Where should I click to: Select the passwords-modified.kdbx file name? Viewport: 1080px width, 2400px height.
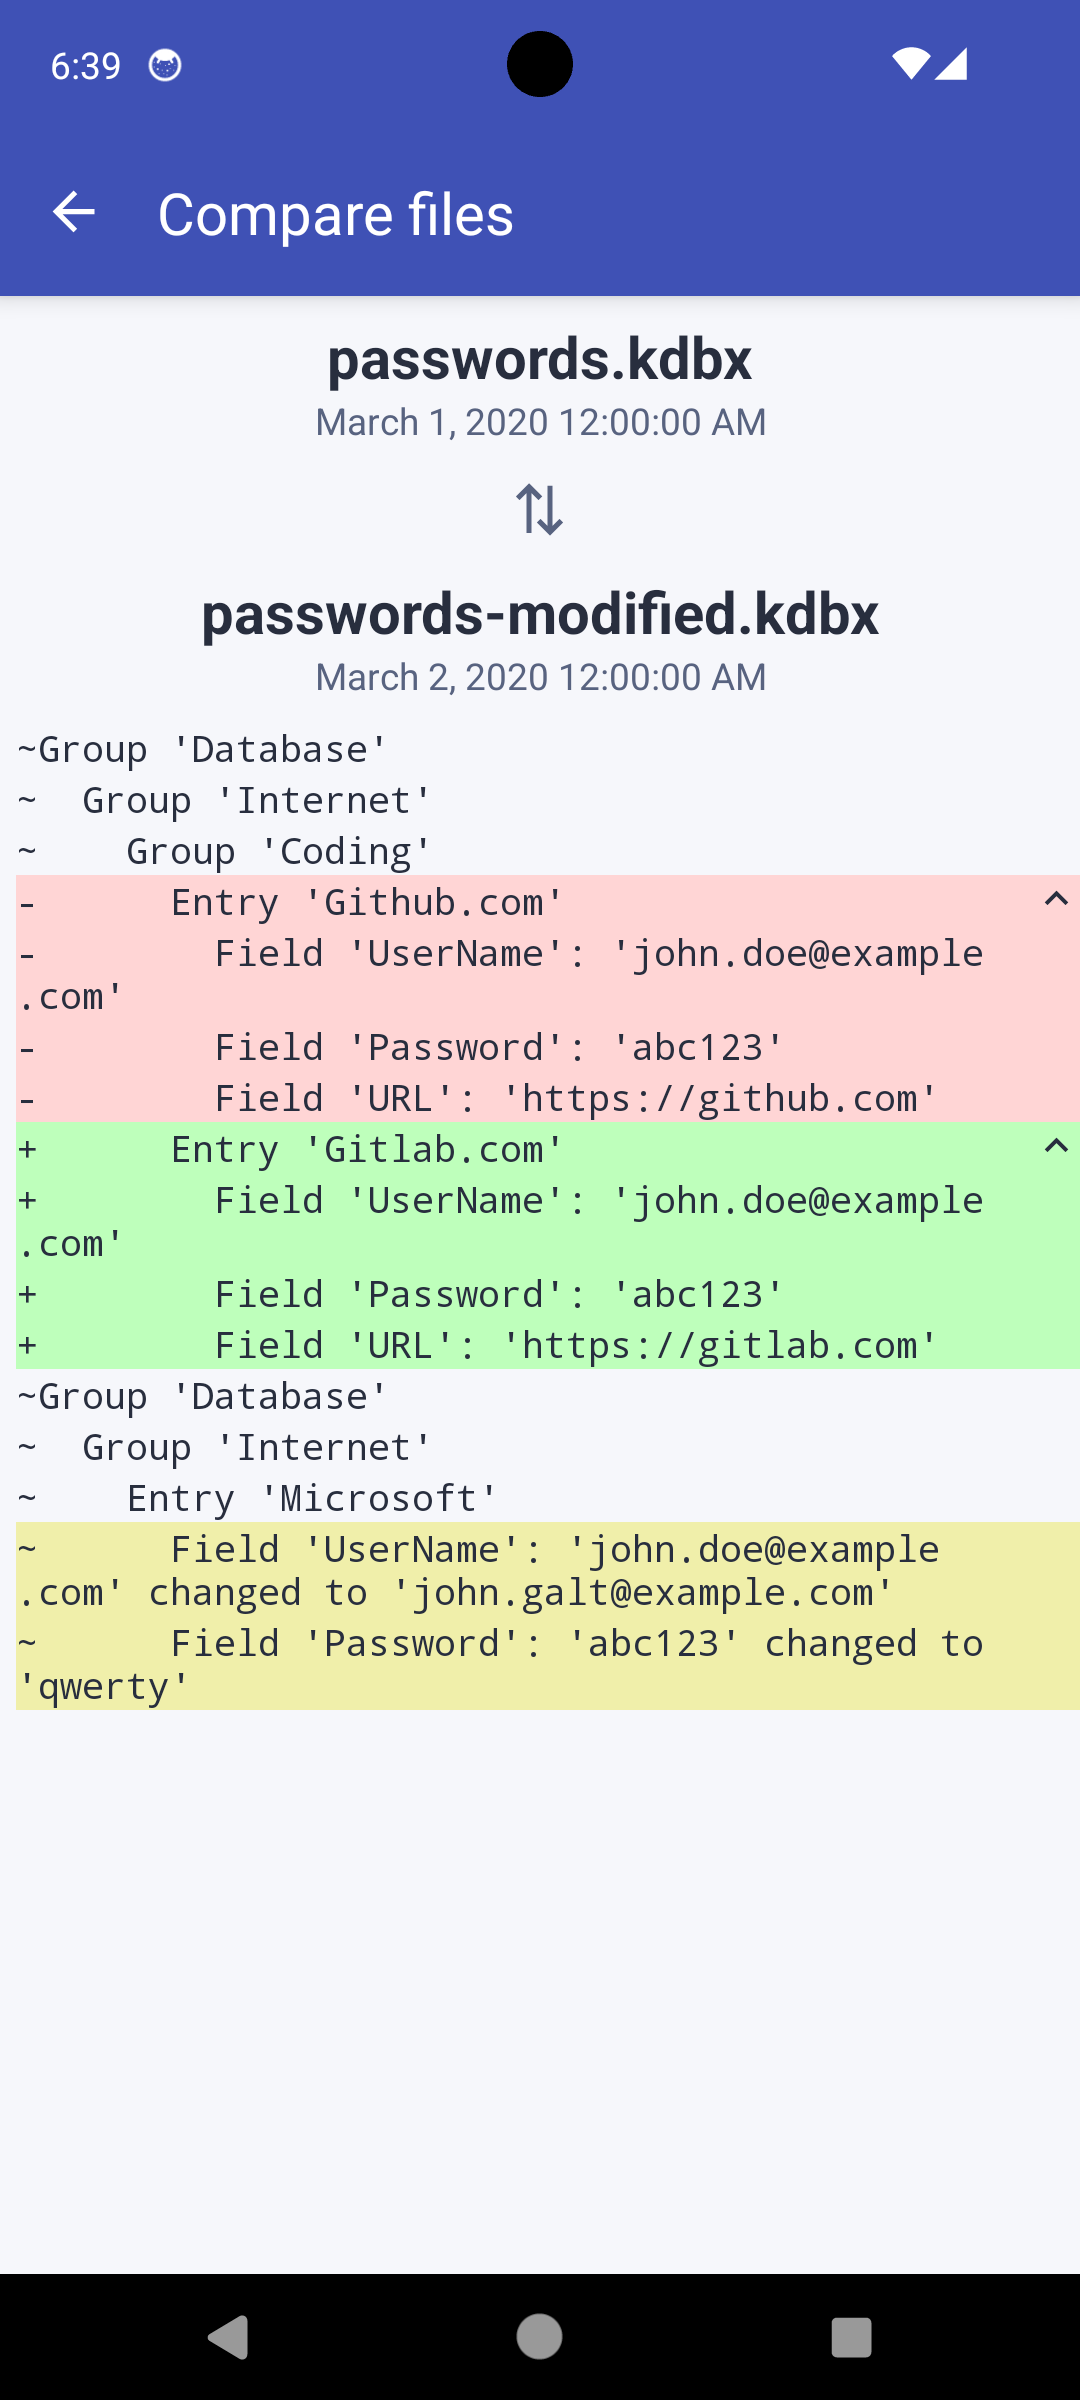click(x=540, y=614)
